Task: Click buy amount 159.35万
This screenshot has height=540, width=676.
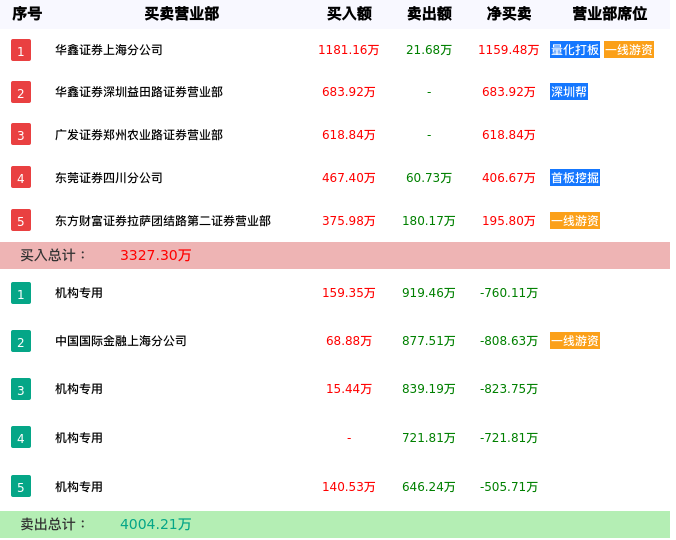Action: (x=349, y=293)
